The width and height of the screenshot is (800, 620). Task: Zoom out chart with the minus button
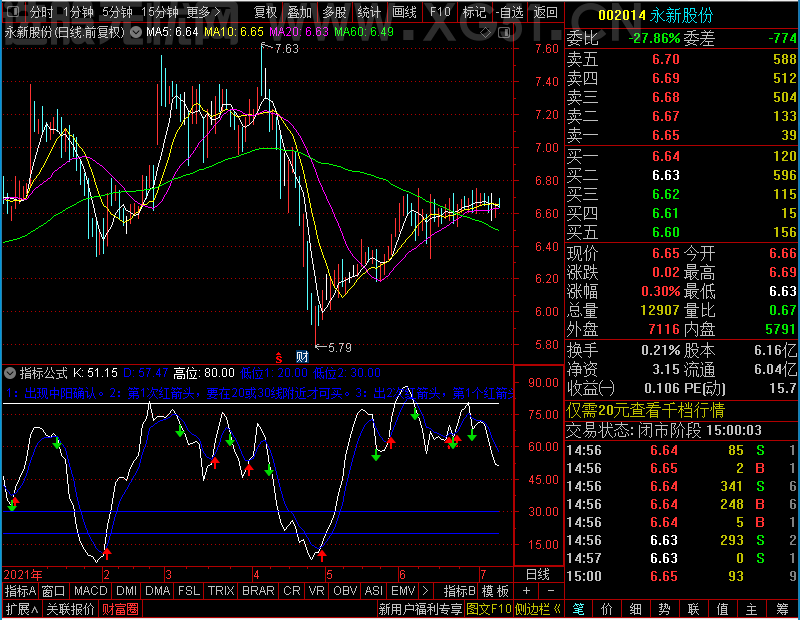551,591
